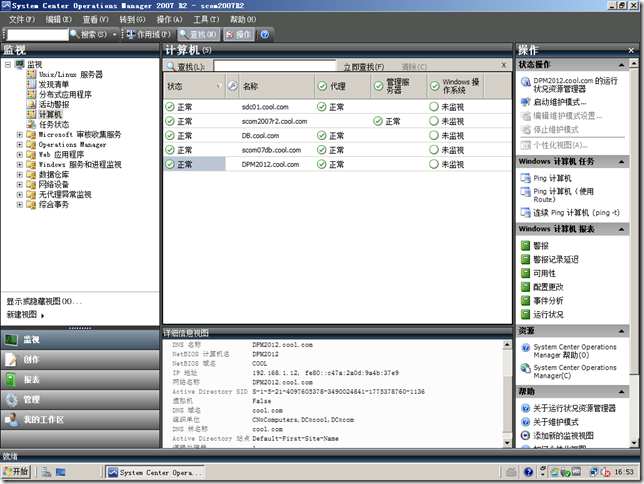The image size is (644, 484).
Task: Switch to the 报表 workspace
Action: [x=80, y=380]
